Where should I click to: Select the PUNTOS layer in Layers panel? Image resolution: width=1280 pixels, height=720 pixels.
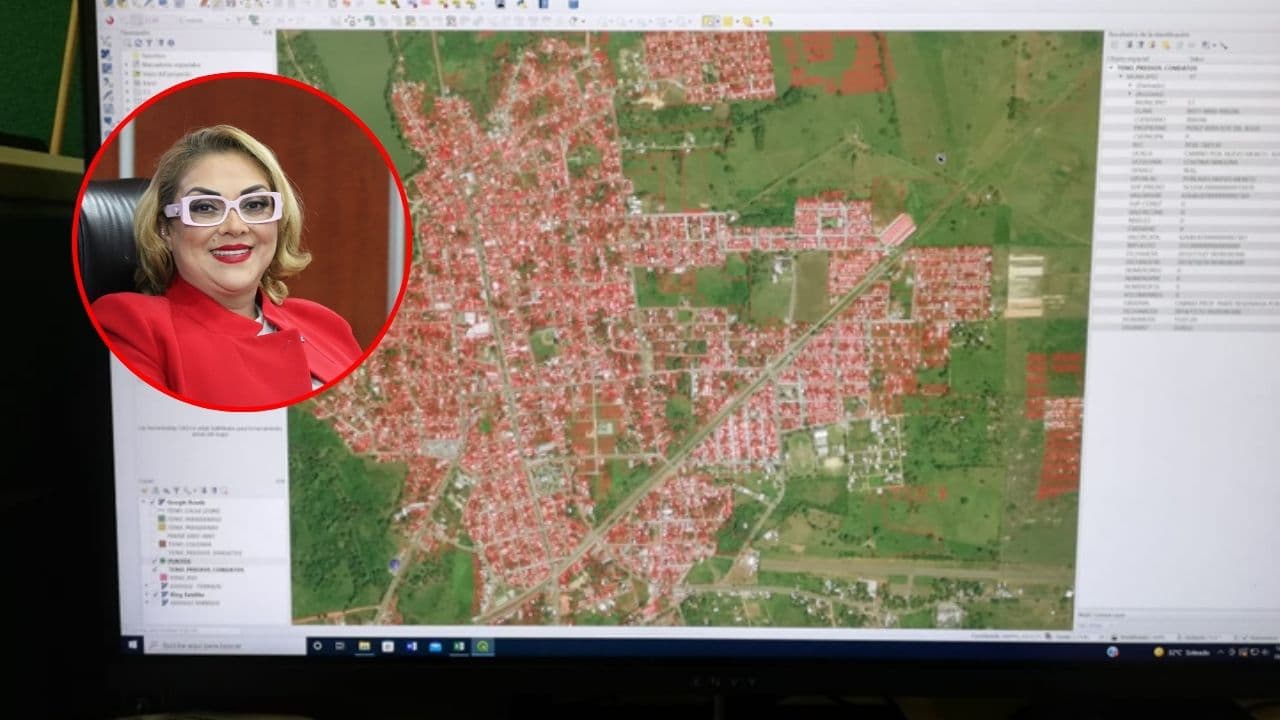click(180, 561)
